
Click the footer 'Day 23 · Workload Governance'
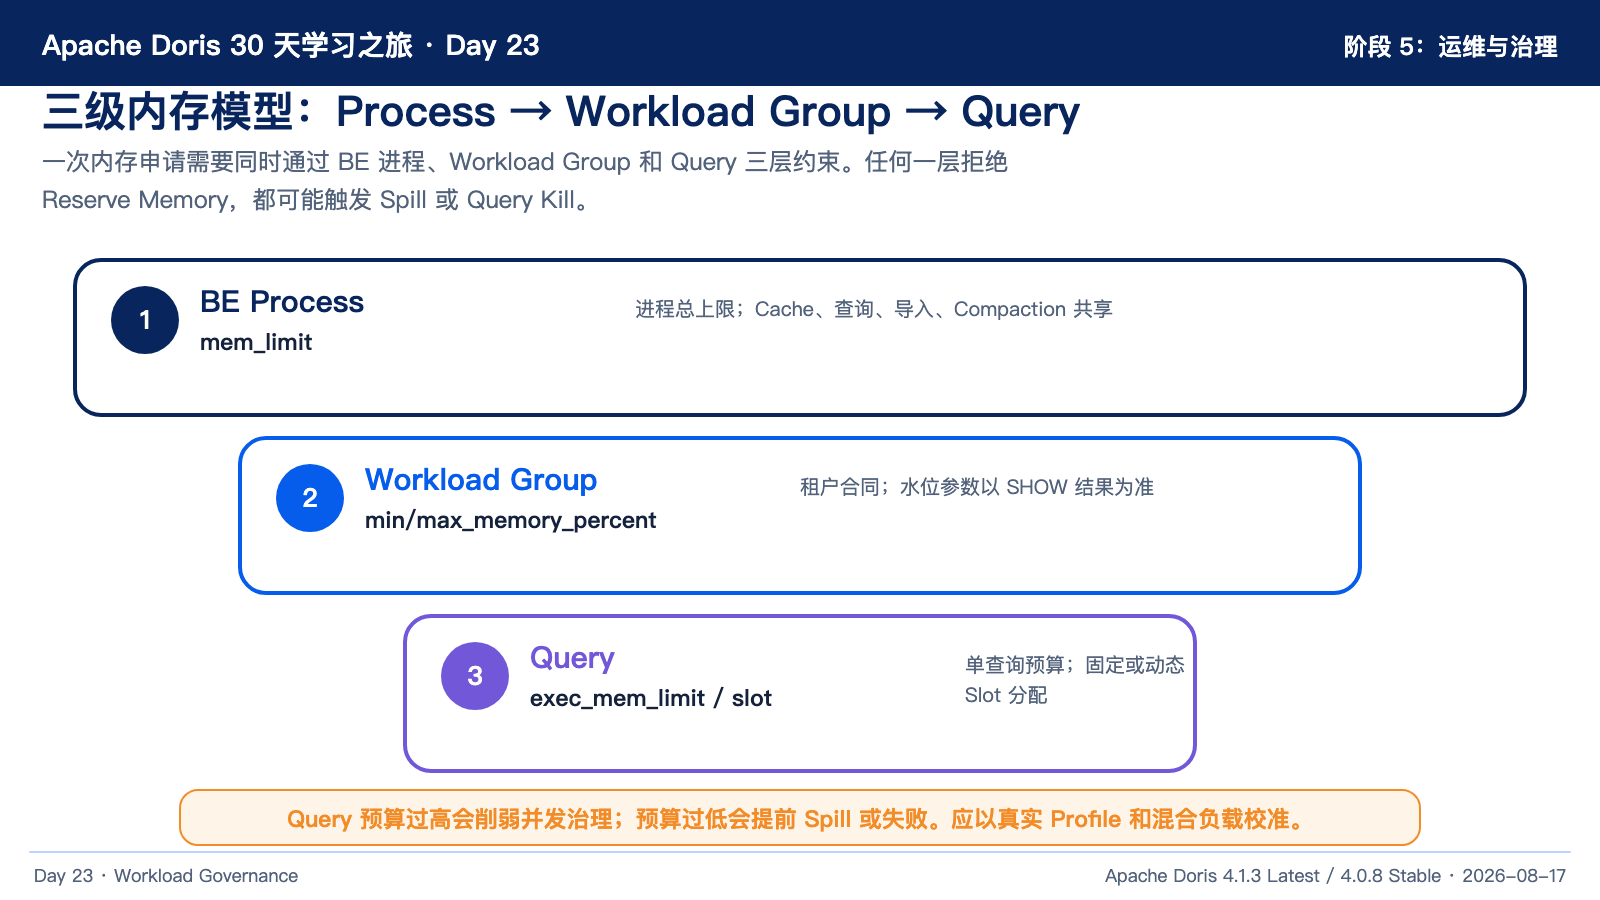(166, 876)
